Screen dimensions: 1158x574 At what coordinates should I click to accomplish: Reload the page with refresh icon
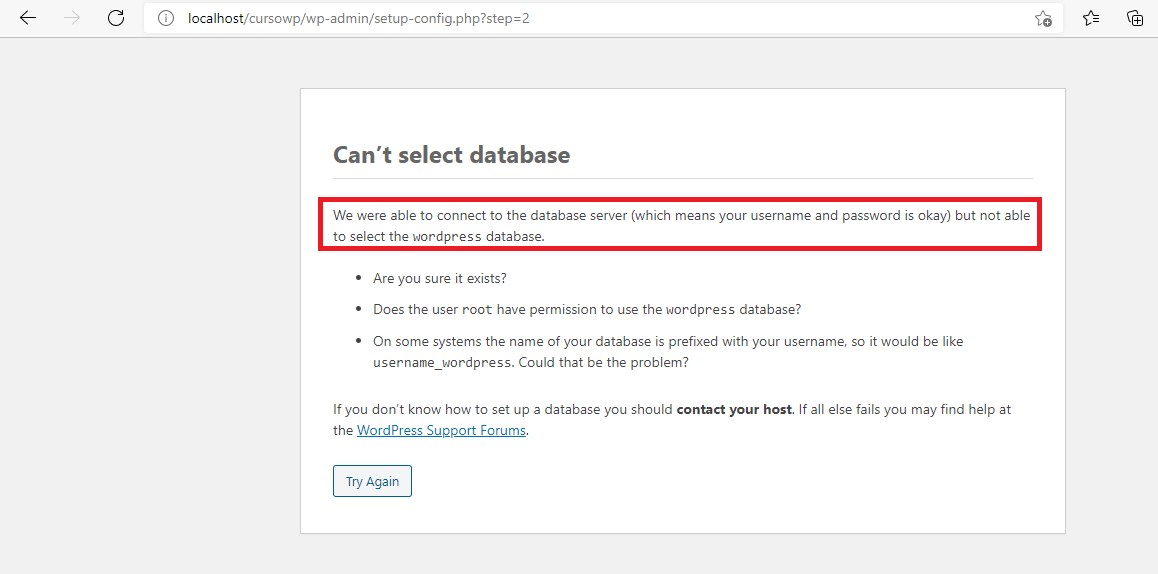tap(116, 18)
